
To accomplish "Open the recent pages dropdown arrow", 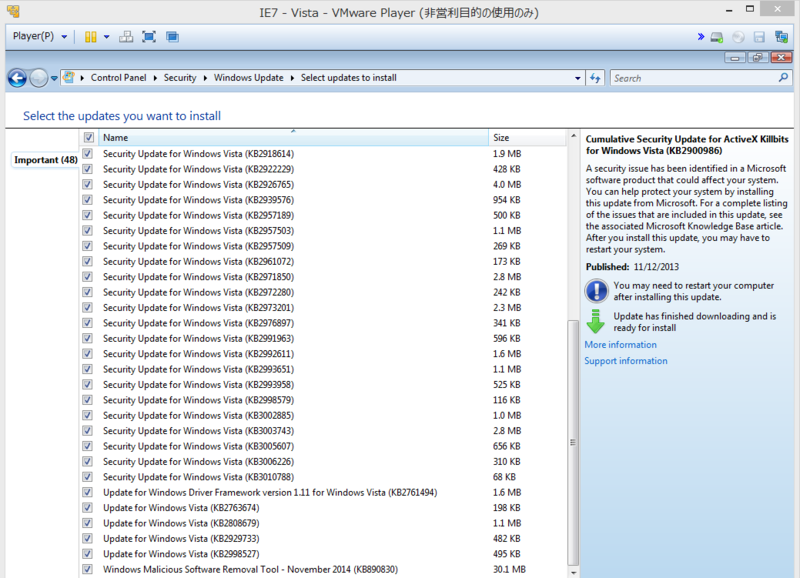I will click(54, 79).
